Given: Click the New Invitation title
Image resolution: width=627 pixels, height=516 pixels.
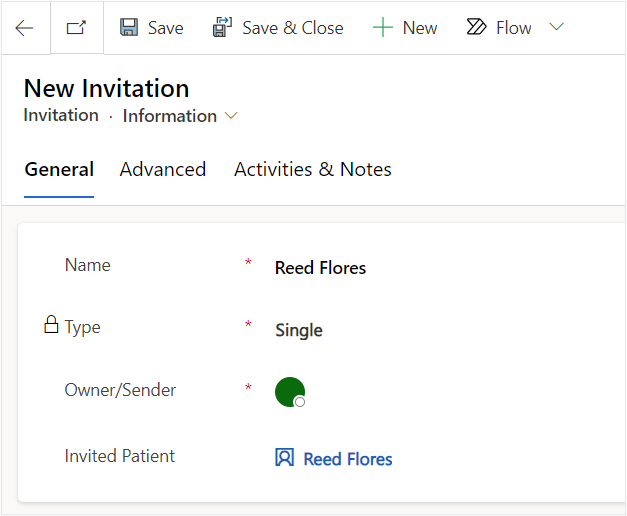Looking at the screenshot, I should click(106, 88).
